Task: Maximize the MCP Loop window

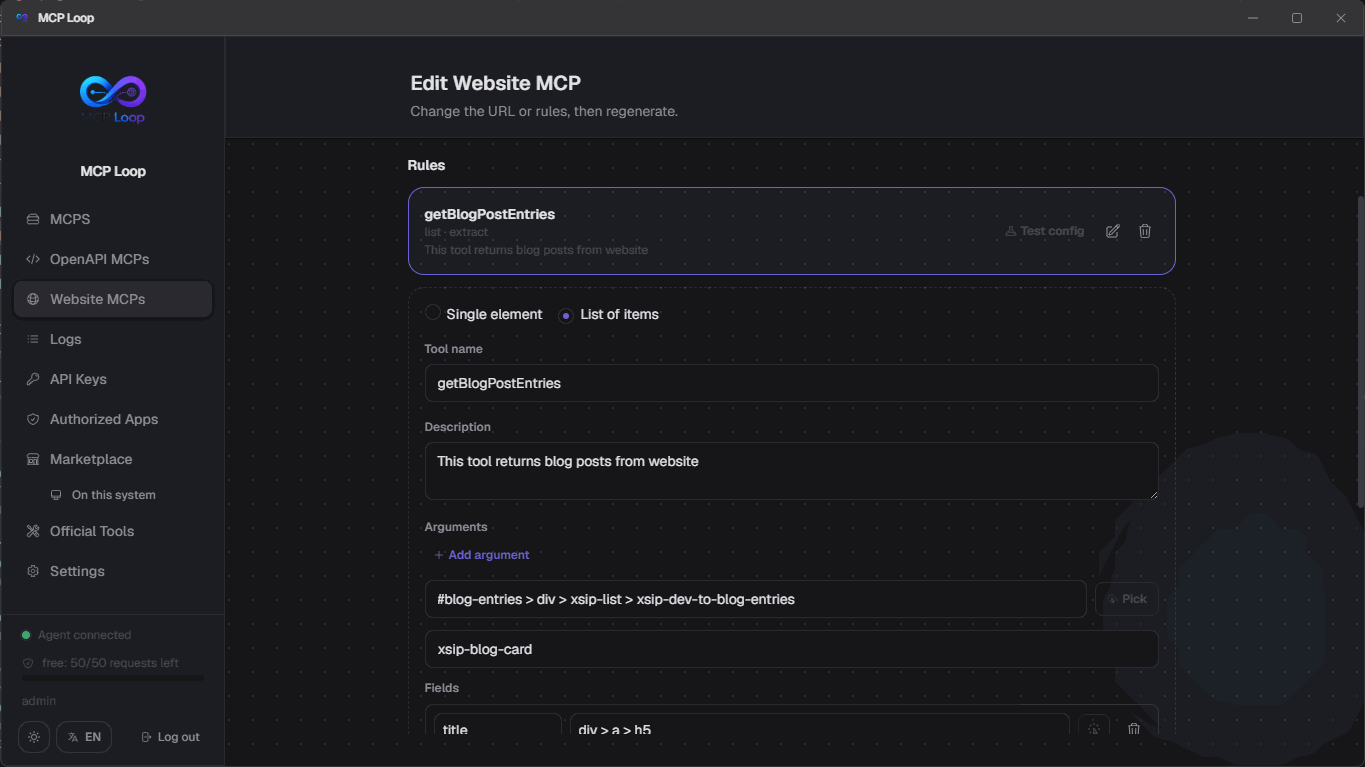Action: pyautogui.click(x=1297, y=18)
